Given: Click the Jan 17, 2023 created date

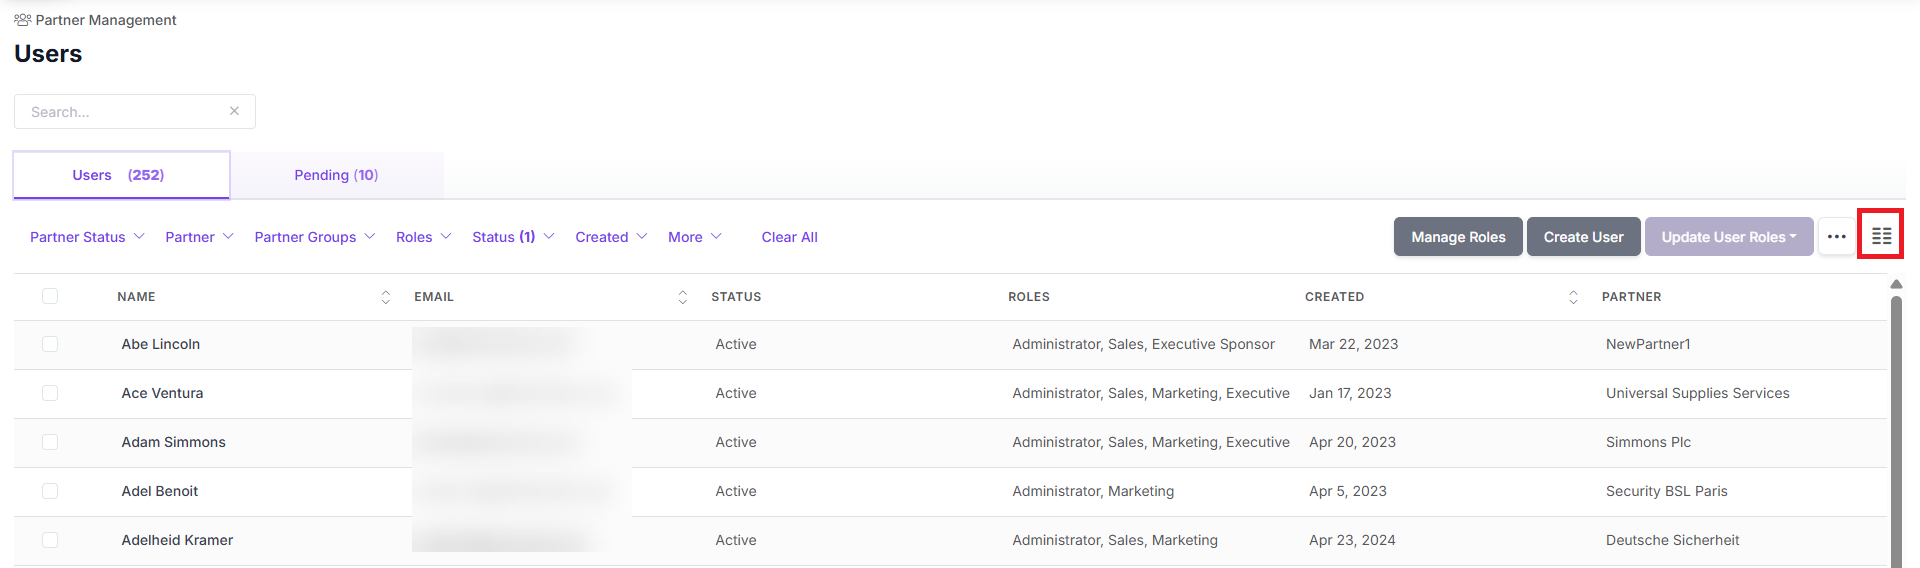Looking at the screenshot, I should point(1350,393).
